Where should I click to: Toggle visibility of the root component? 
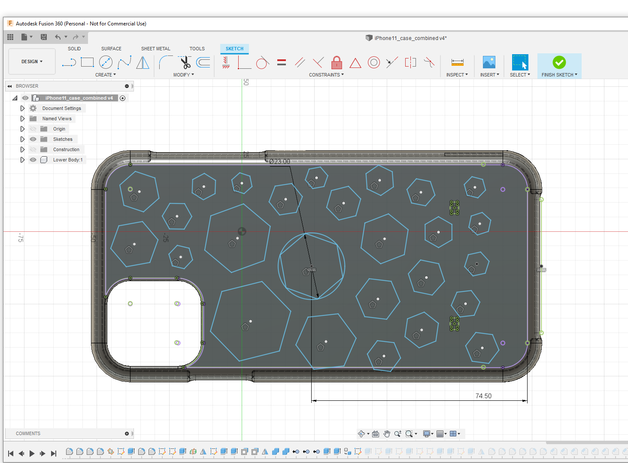(x=25, y=98)
